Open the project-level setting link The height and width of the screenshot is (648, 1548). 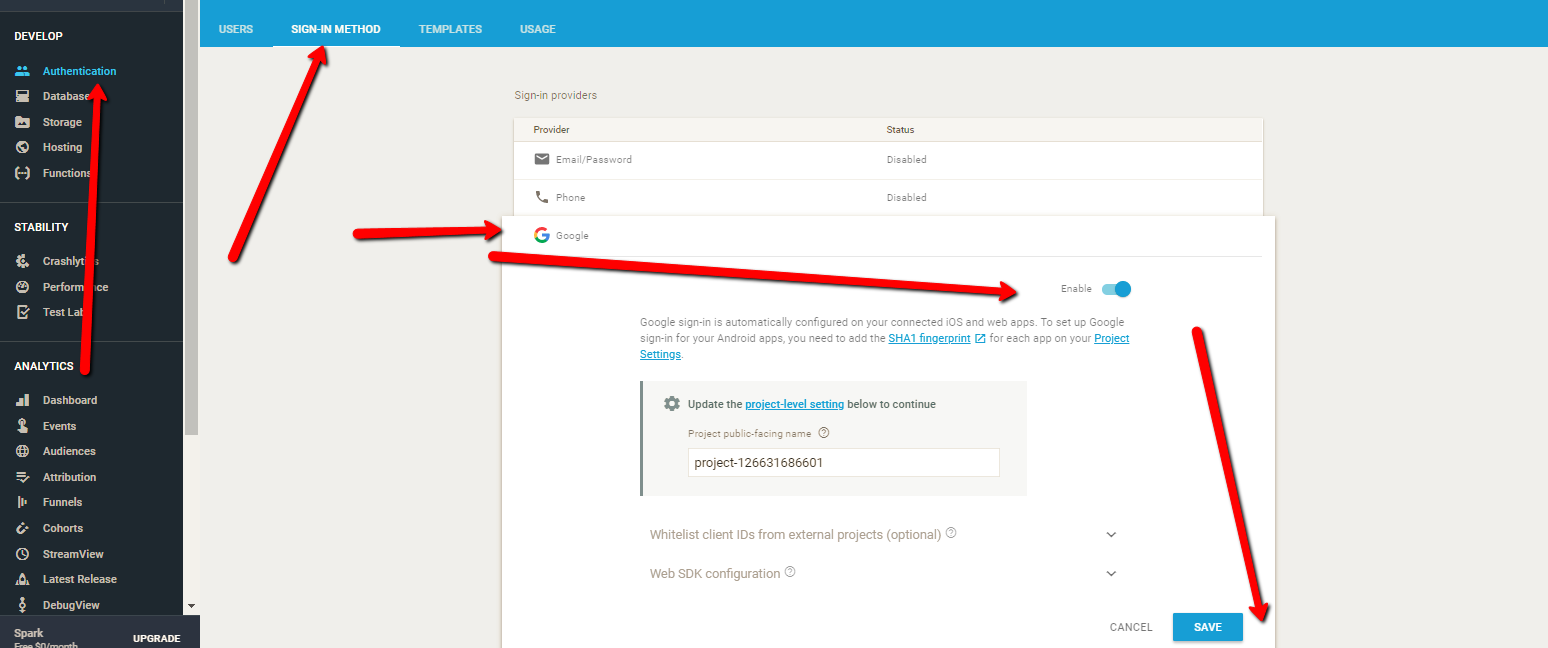point(794,404)
